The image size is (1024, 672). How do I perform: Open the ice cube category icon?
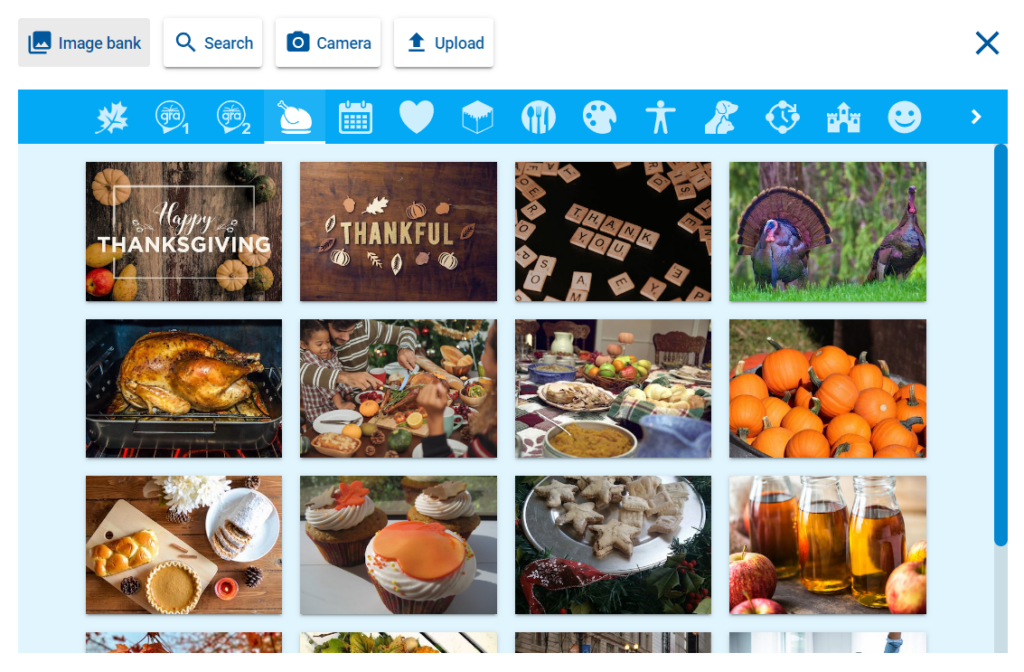point(477,118)
